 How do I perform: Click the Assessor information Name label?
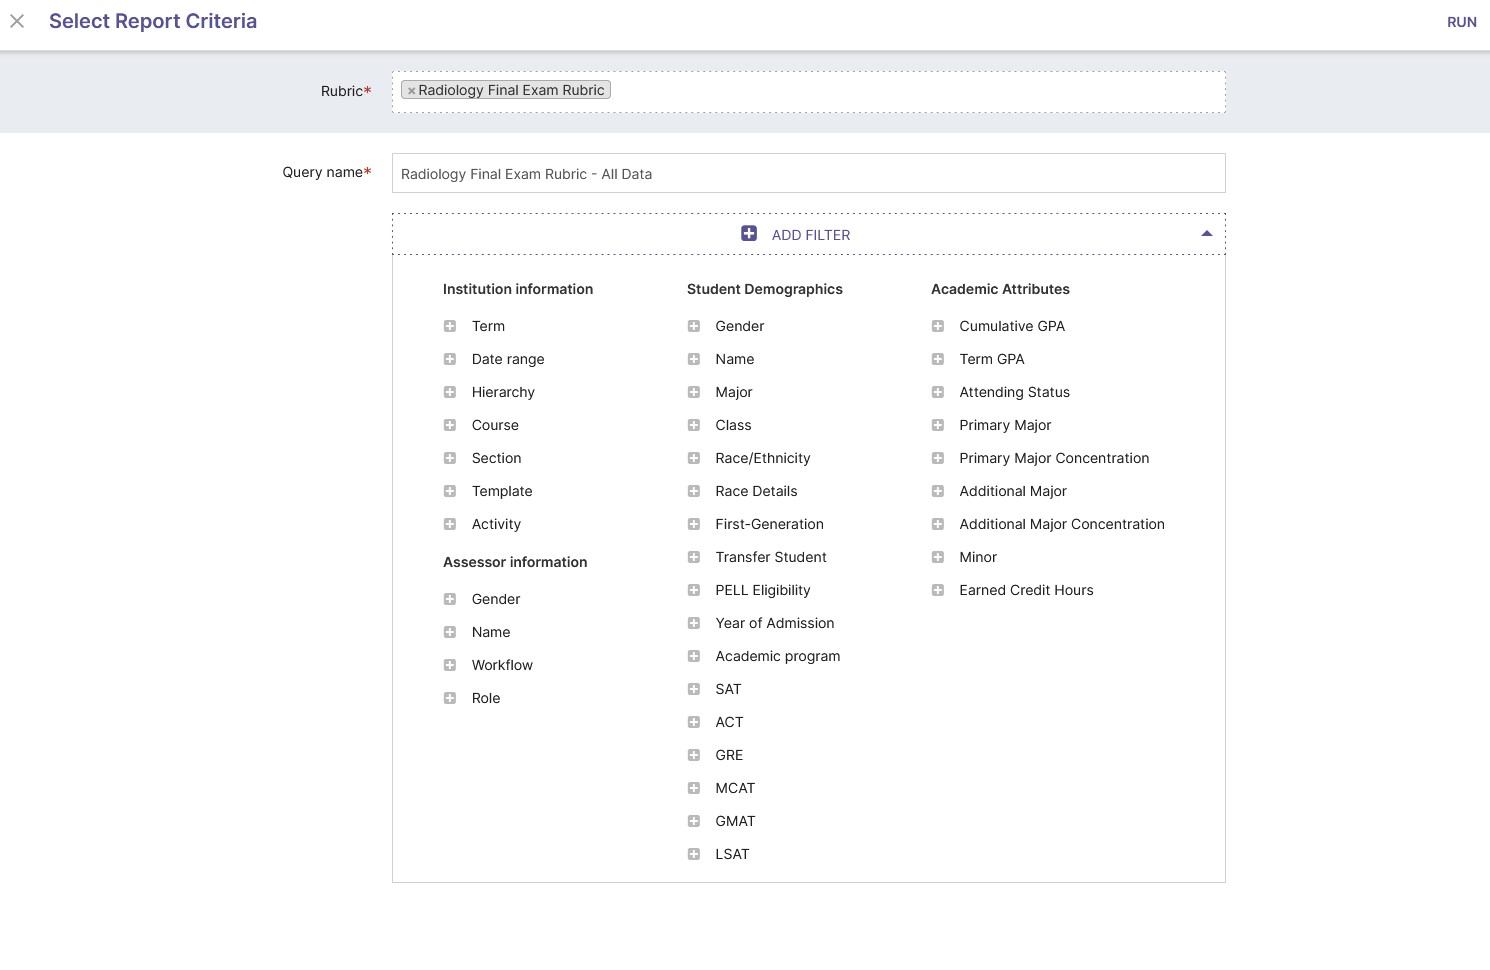pyautogui.click(x=491, y=632)
